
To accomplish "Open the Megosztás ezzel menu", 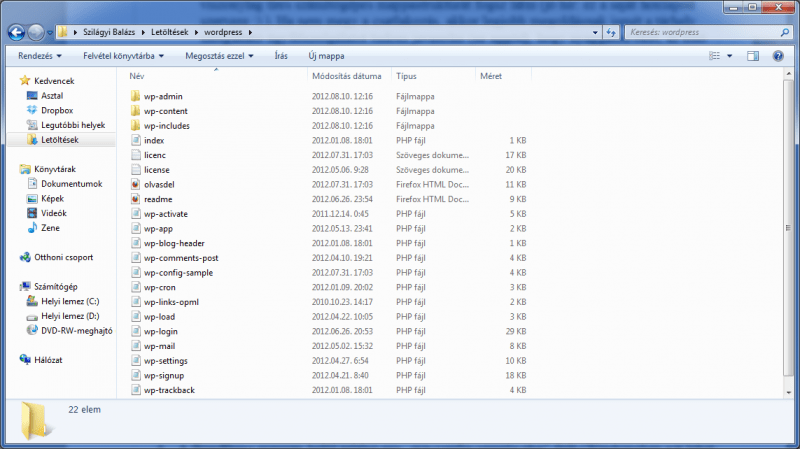I will click(219, 56).
